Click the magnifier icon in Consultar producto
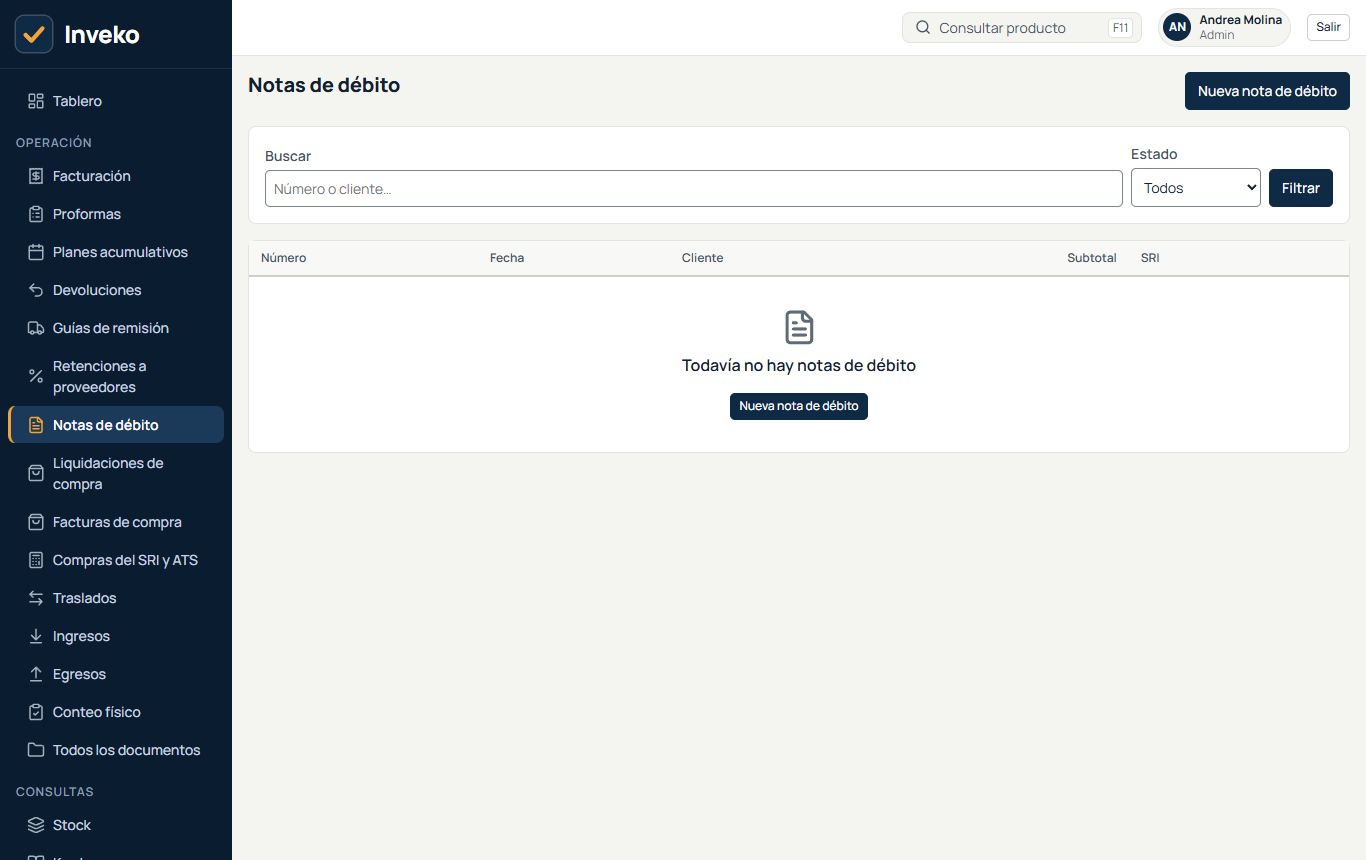Image resolution: width=1366 pixels, height=860 pixels. coord(923,28)
